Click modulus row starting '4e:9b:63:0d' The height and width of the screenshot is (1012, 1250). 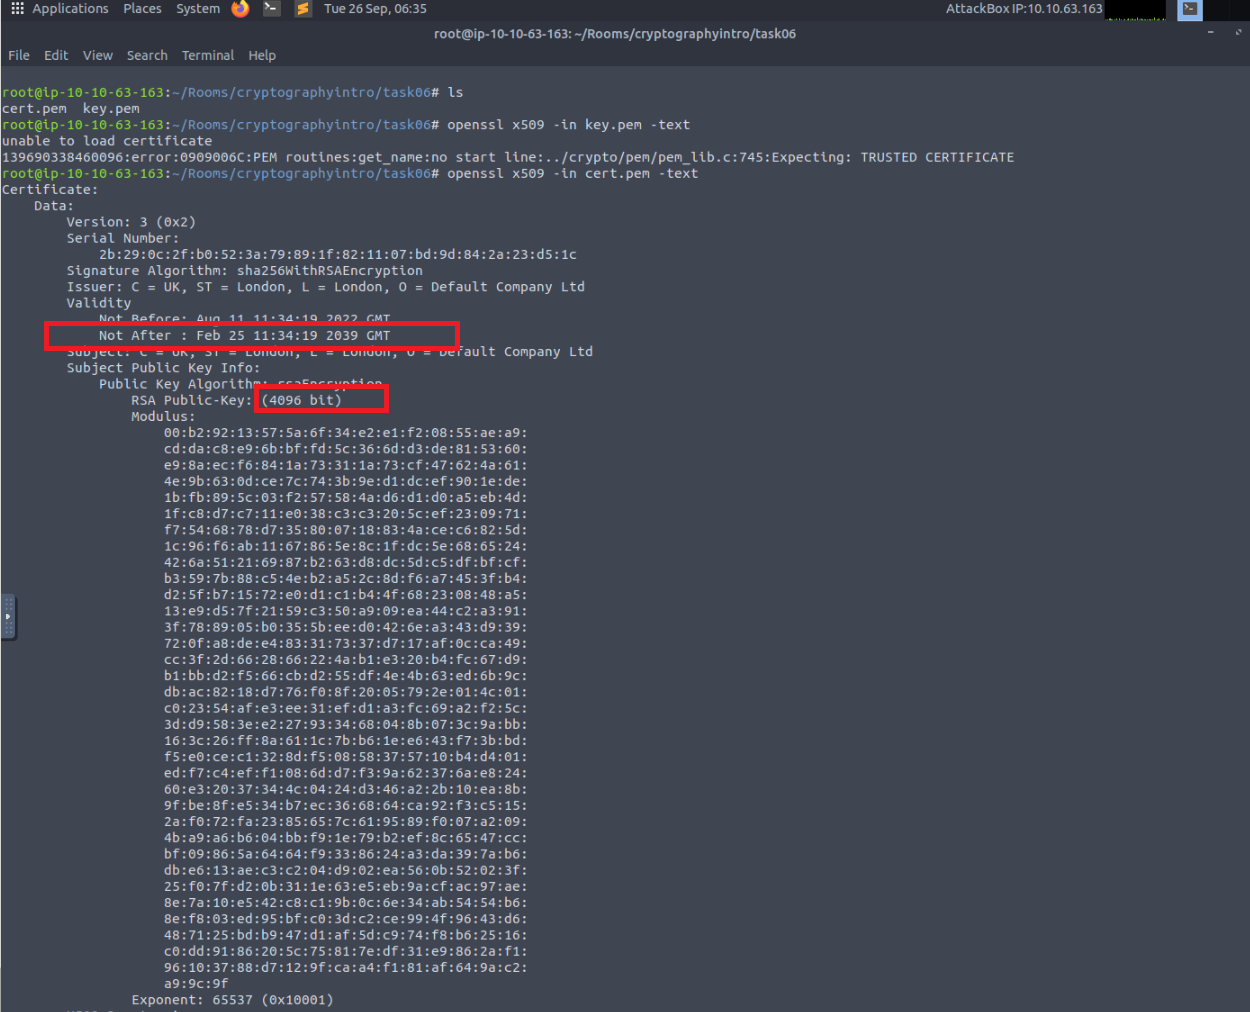coord(346,481)
